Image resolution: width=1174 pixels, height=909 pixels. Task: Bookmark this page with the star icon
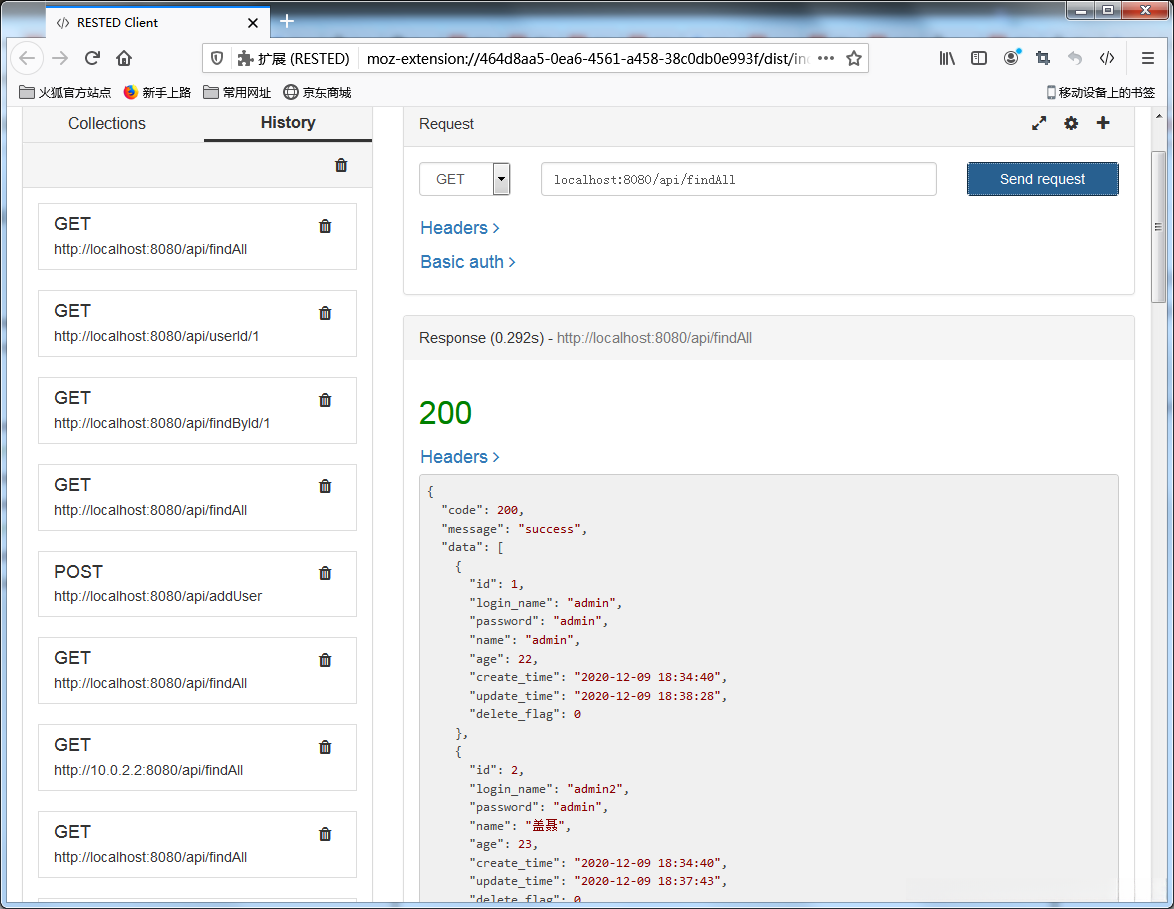tap(854, 59)
